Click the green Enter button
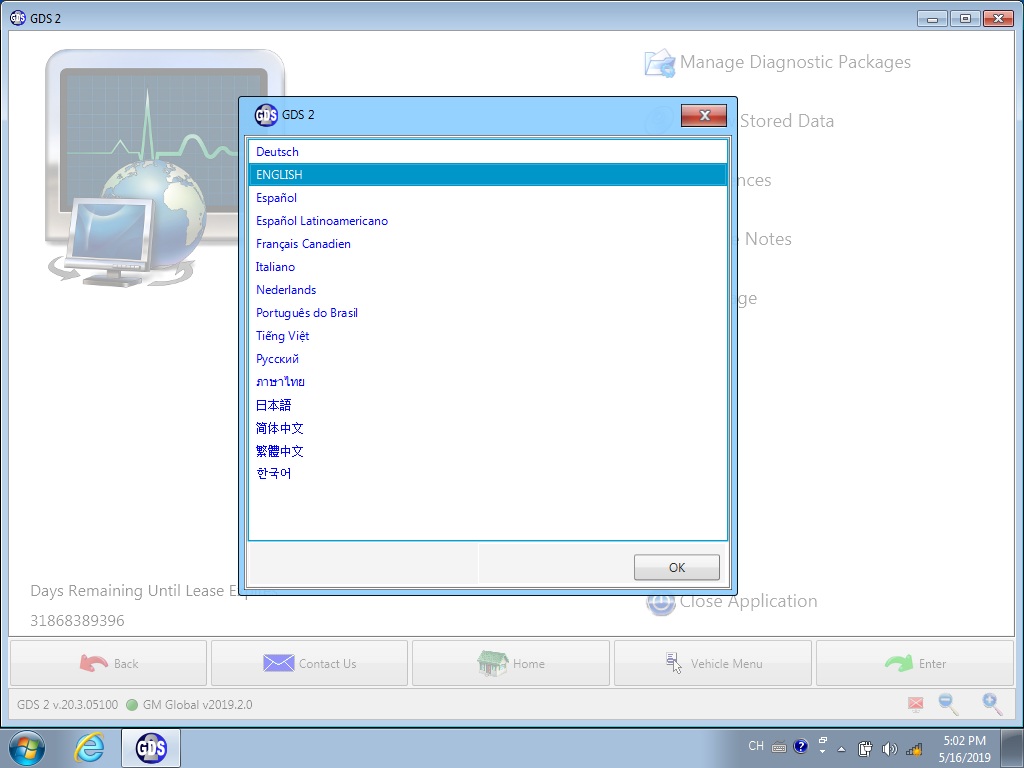This screenshot has height=768, width=1024. point(915,664)
